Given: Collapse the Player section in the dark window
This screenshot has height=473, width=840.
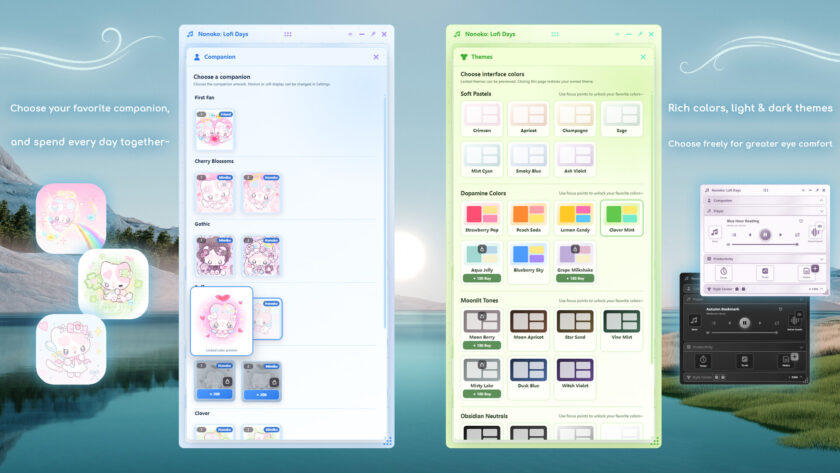Looking at the screenshot, I should 801,299.
